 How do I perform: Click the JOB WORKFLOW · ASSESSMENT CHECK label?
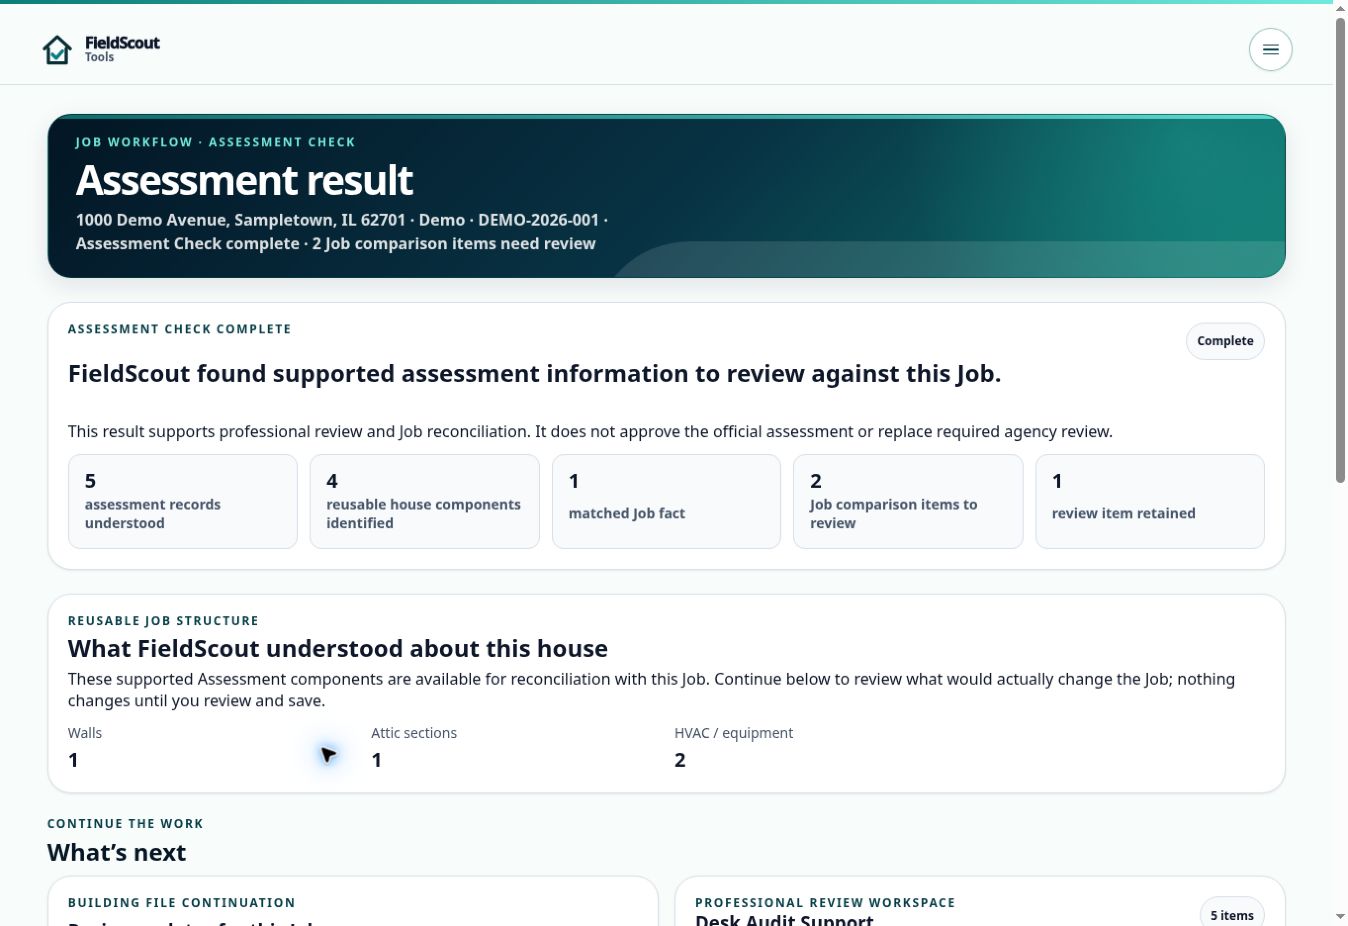click(x=215, y=142)
